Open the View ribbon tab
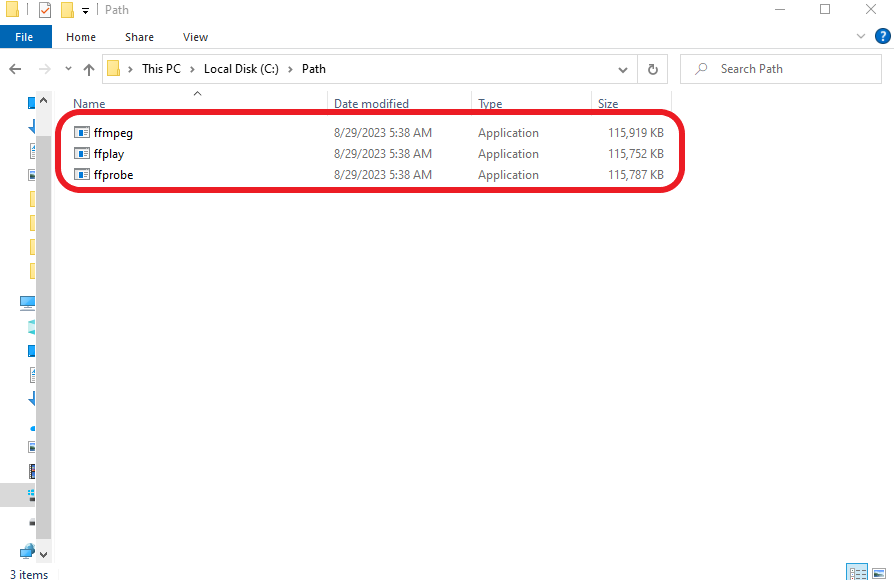Image resolution: width=894 pixels, height=580 pixels. pos(196,37)
